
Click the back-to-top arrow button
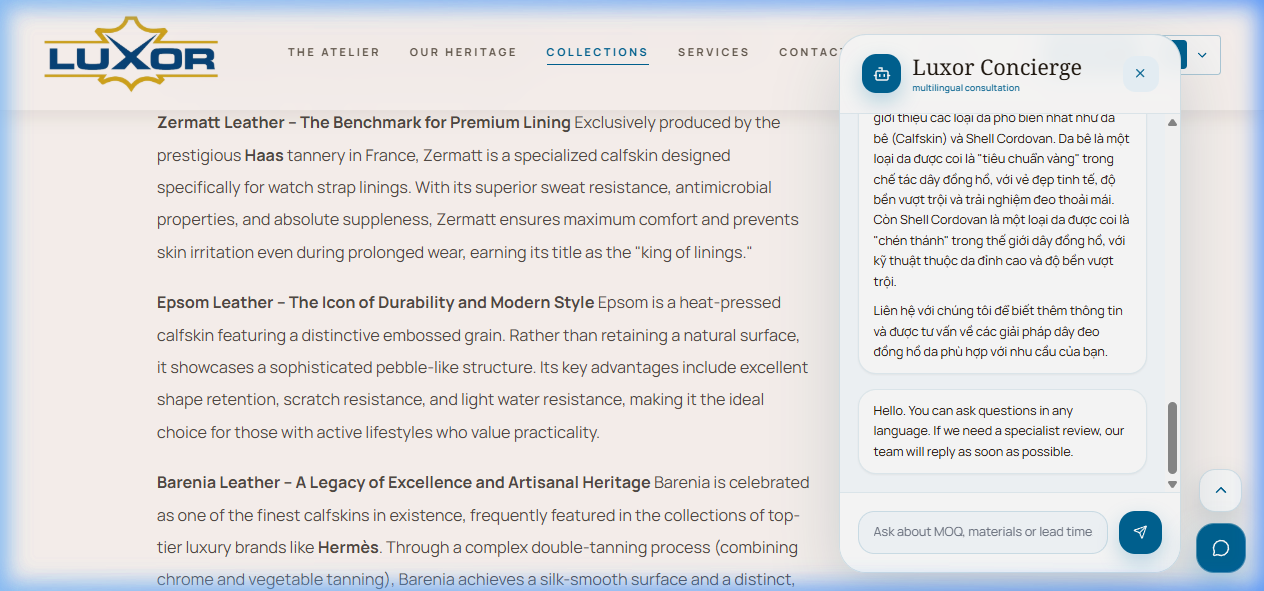click(1220, 490)
